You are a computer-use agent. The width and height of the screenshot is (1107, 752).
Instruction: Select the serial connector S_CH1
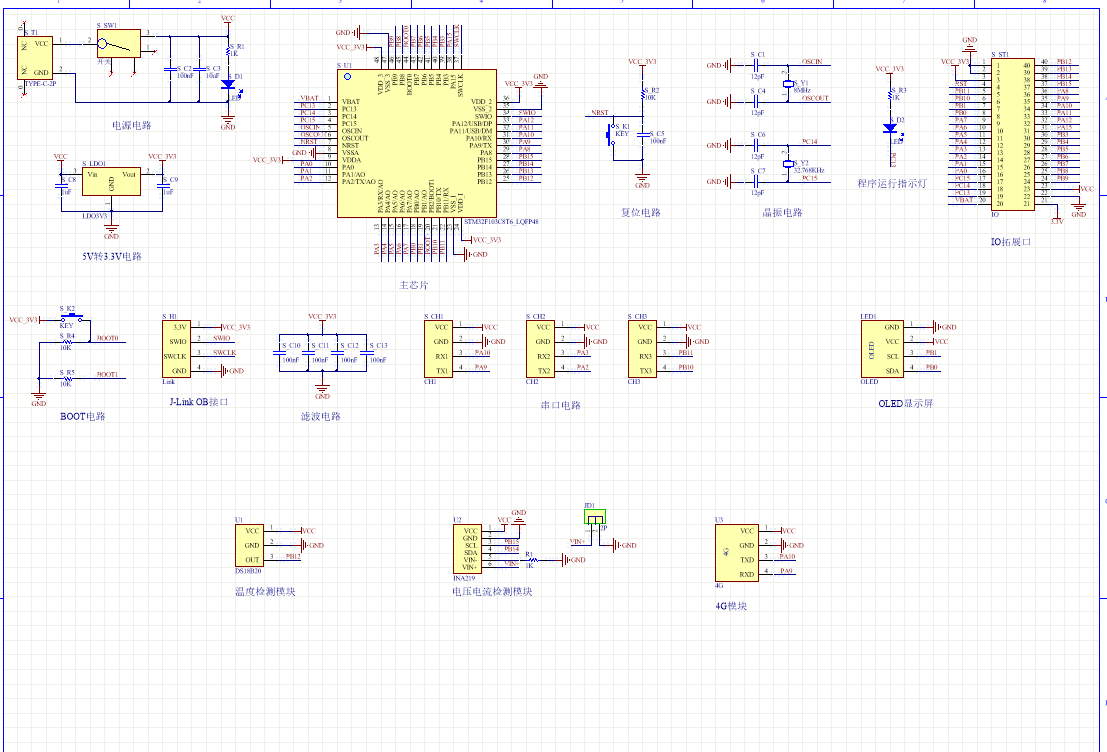coord(438,349)
